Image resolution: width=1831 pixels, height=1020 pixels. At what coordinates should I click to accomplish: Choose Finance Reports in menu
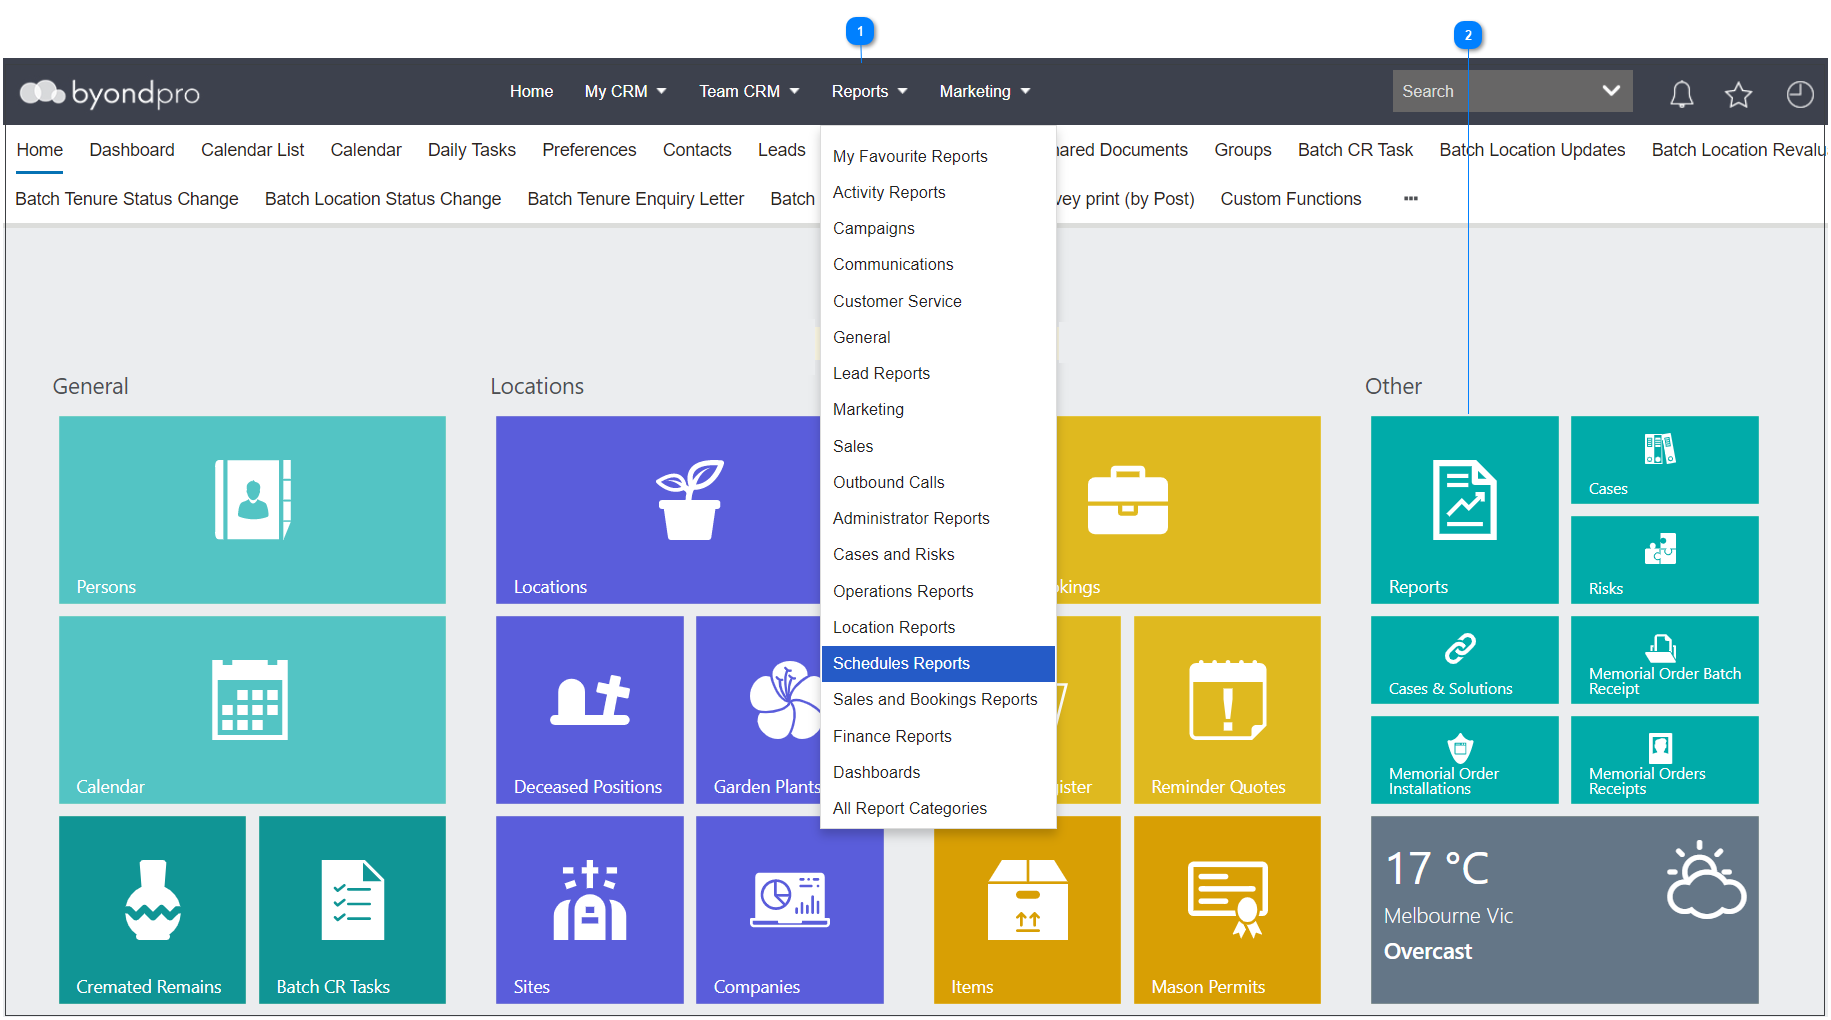point(938,736)
